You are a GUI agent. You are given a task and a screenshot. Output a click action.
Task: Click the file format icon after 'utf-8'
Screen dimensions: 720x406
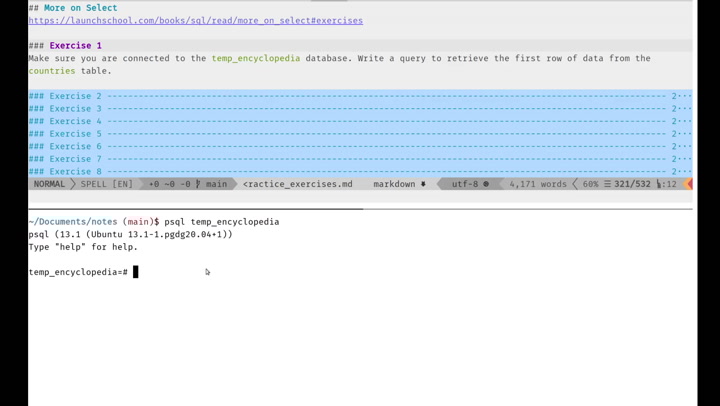coord(486,184)
